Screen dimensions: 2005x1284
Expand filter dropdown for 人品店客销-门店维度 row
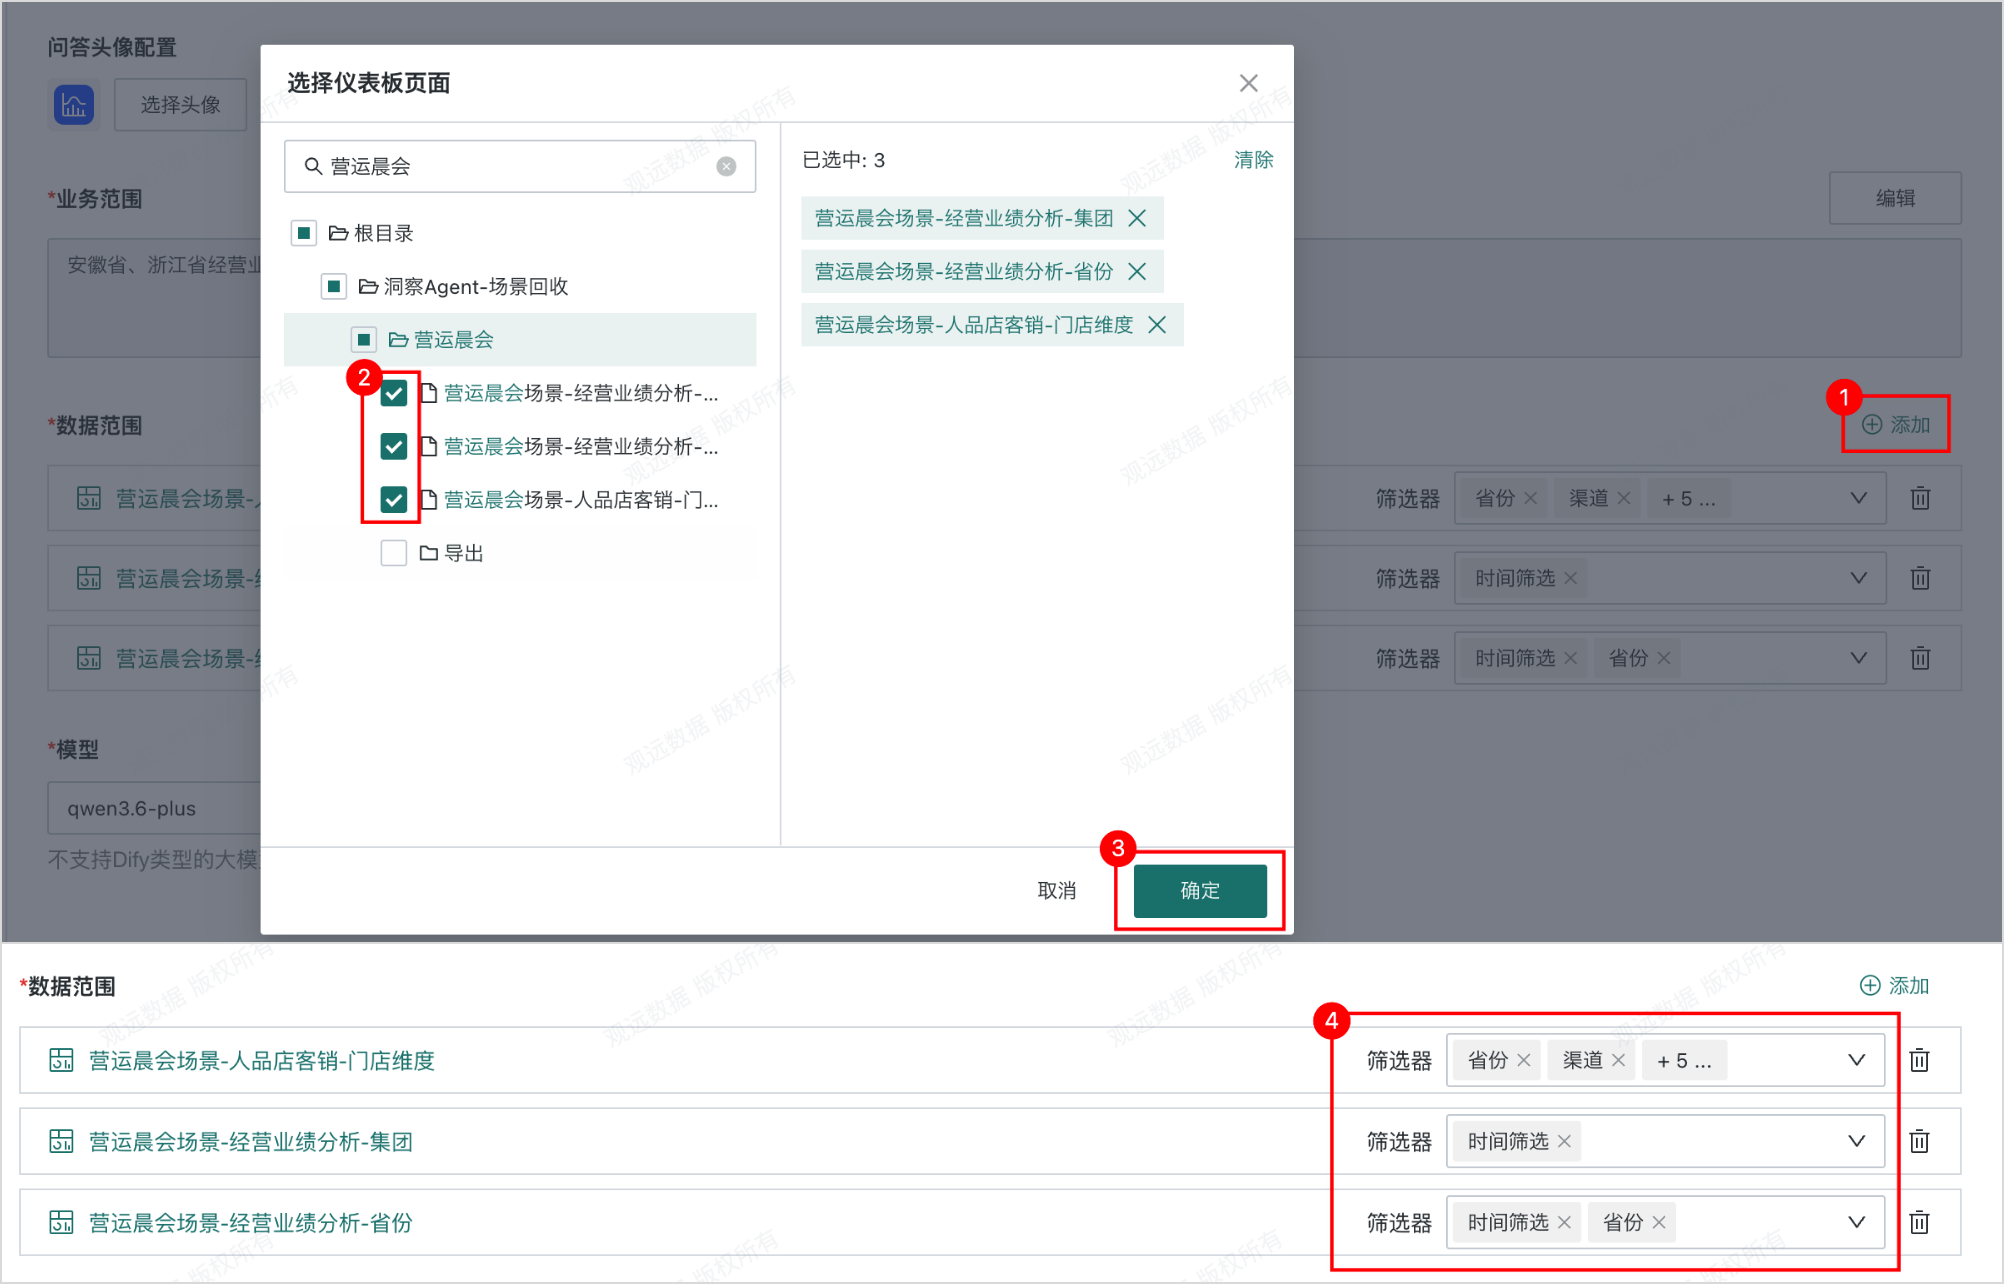1857,1060
